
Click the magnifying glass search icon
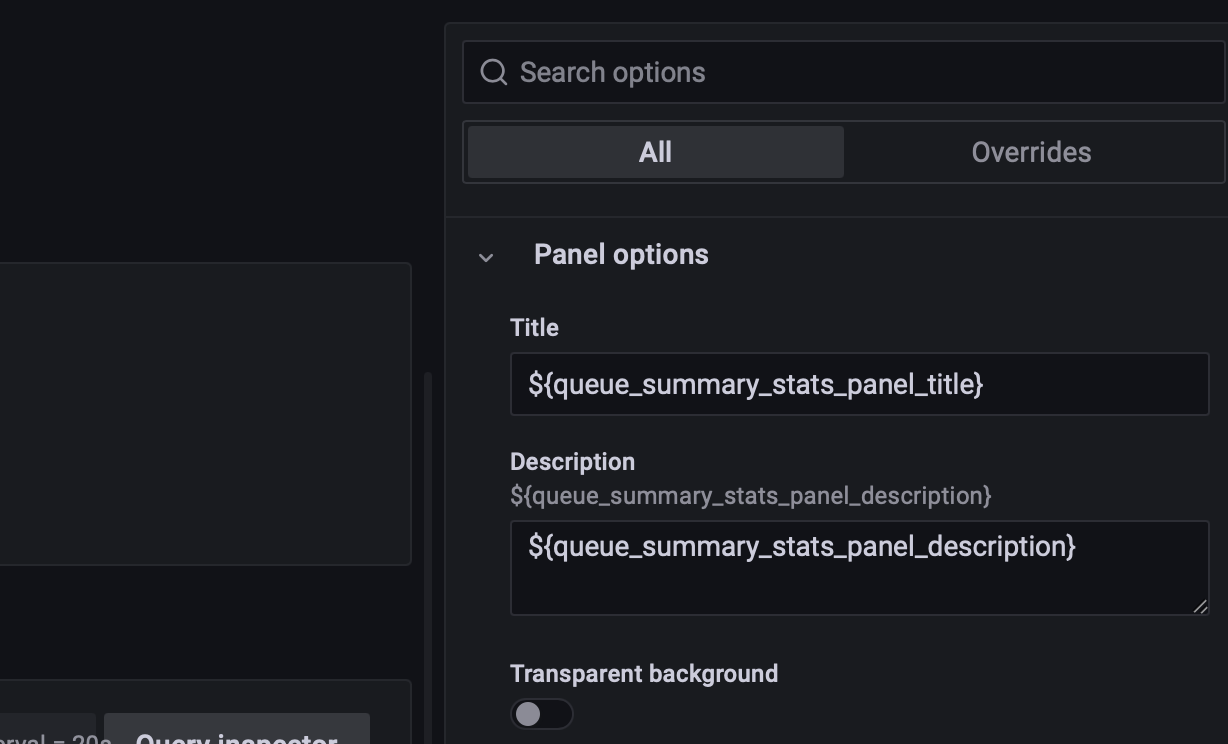pyautogui.click(x=494, y=71)
